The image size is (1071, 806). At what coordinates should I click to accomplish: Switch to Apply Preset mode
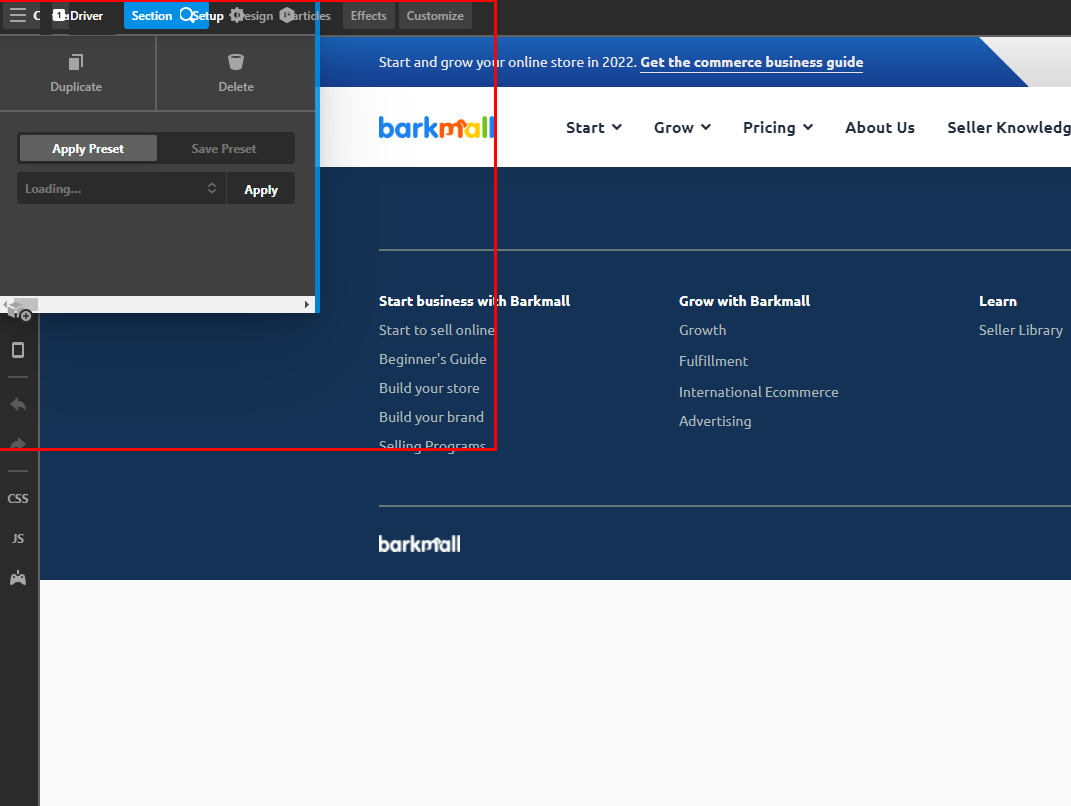tap(88, 148)
